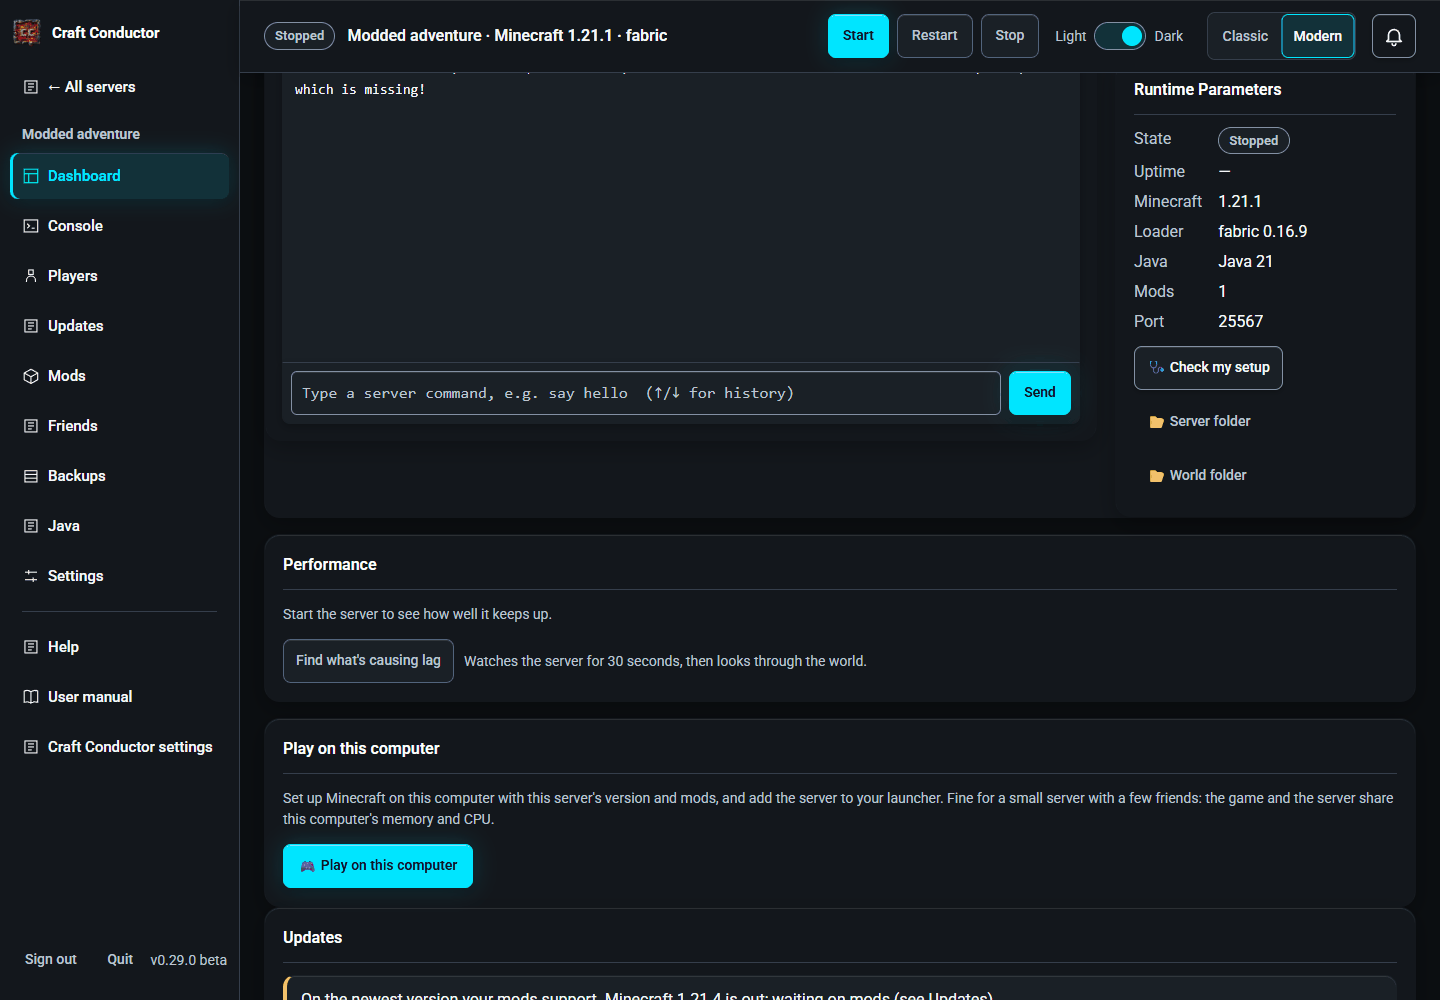This screenshot has height=1000, width=1440.
Task: Click the Stopped badge in the header
Action: pyautogui.click(x=299, y=36)
